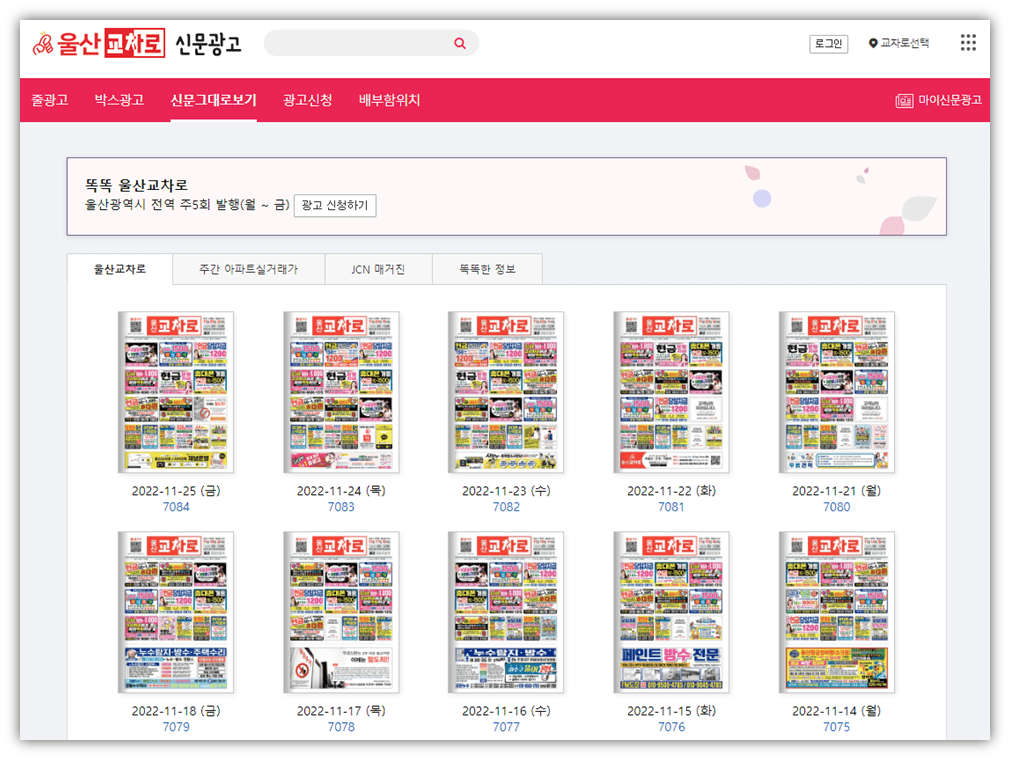The width and height of the screenshot is (1010, 760).
Task: Click issue number link 7084
Action: click(x=176, y=507)
